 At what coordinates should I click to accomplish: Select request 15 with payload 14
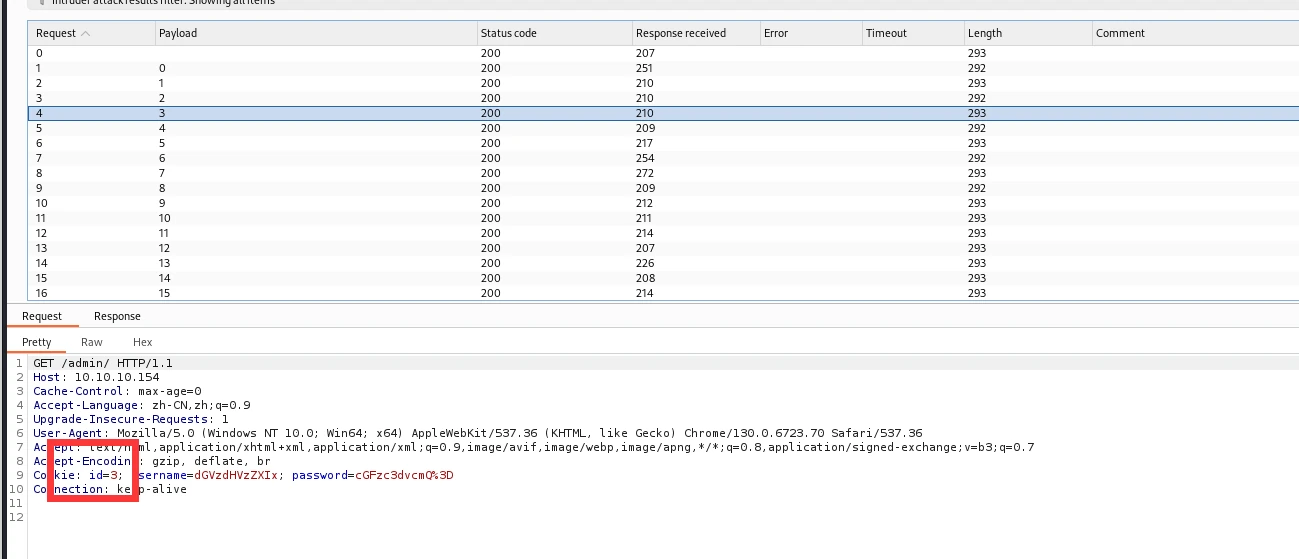[x=663, y=278]
